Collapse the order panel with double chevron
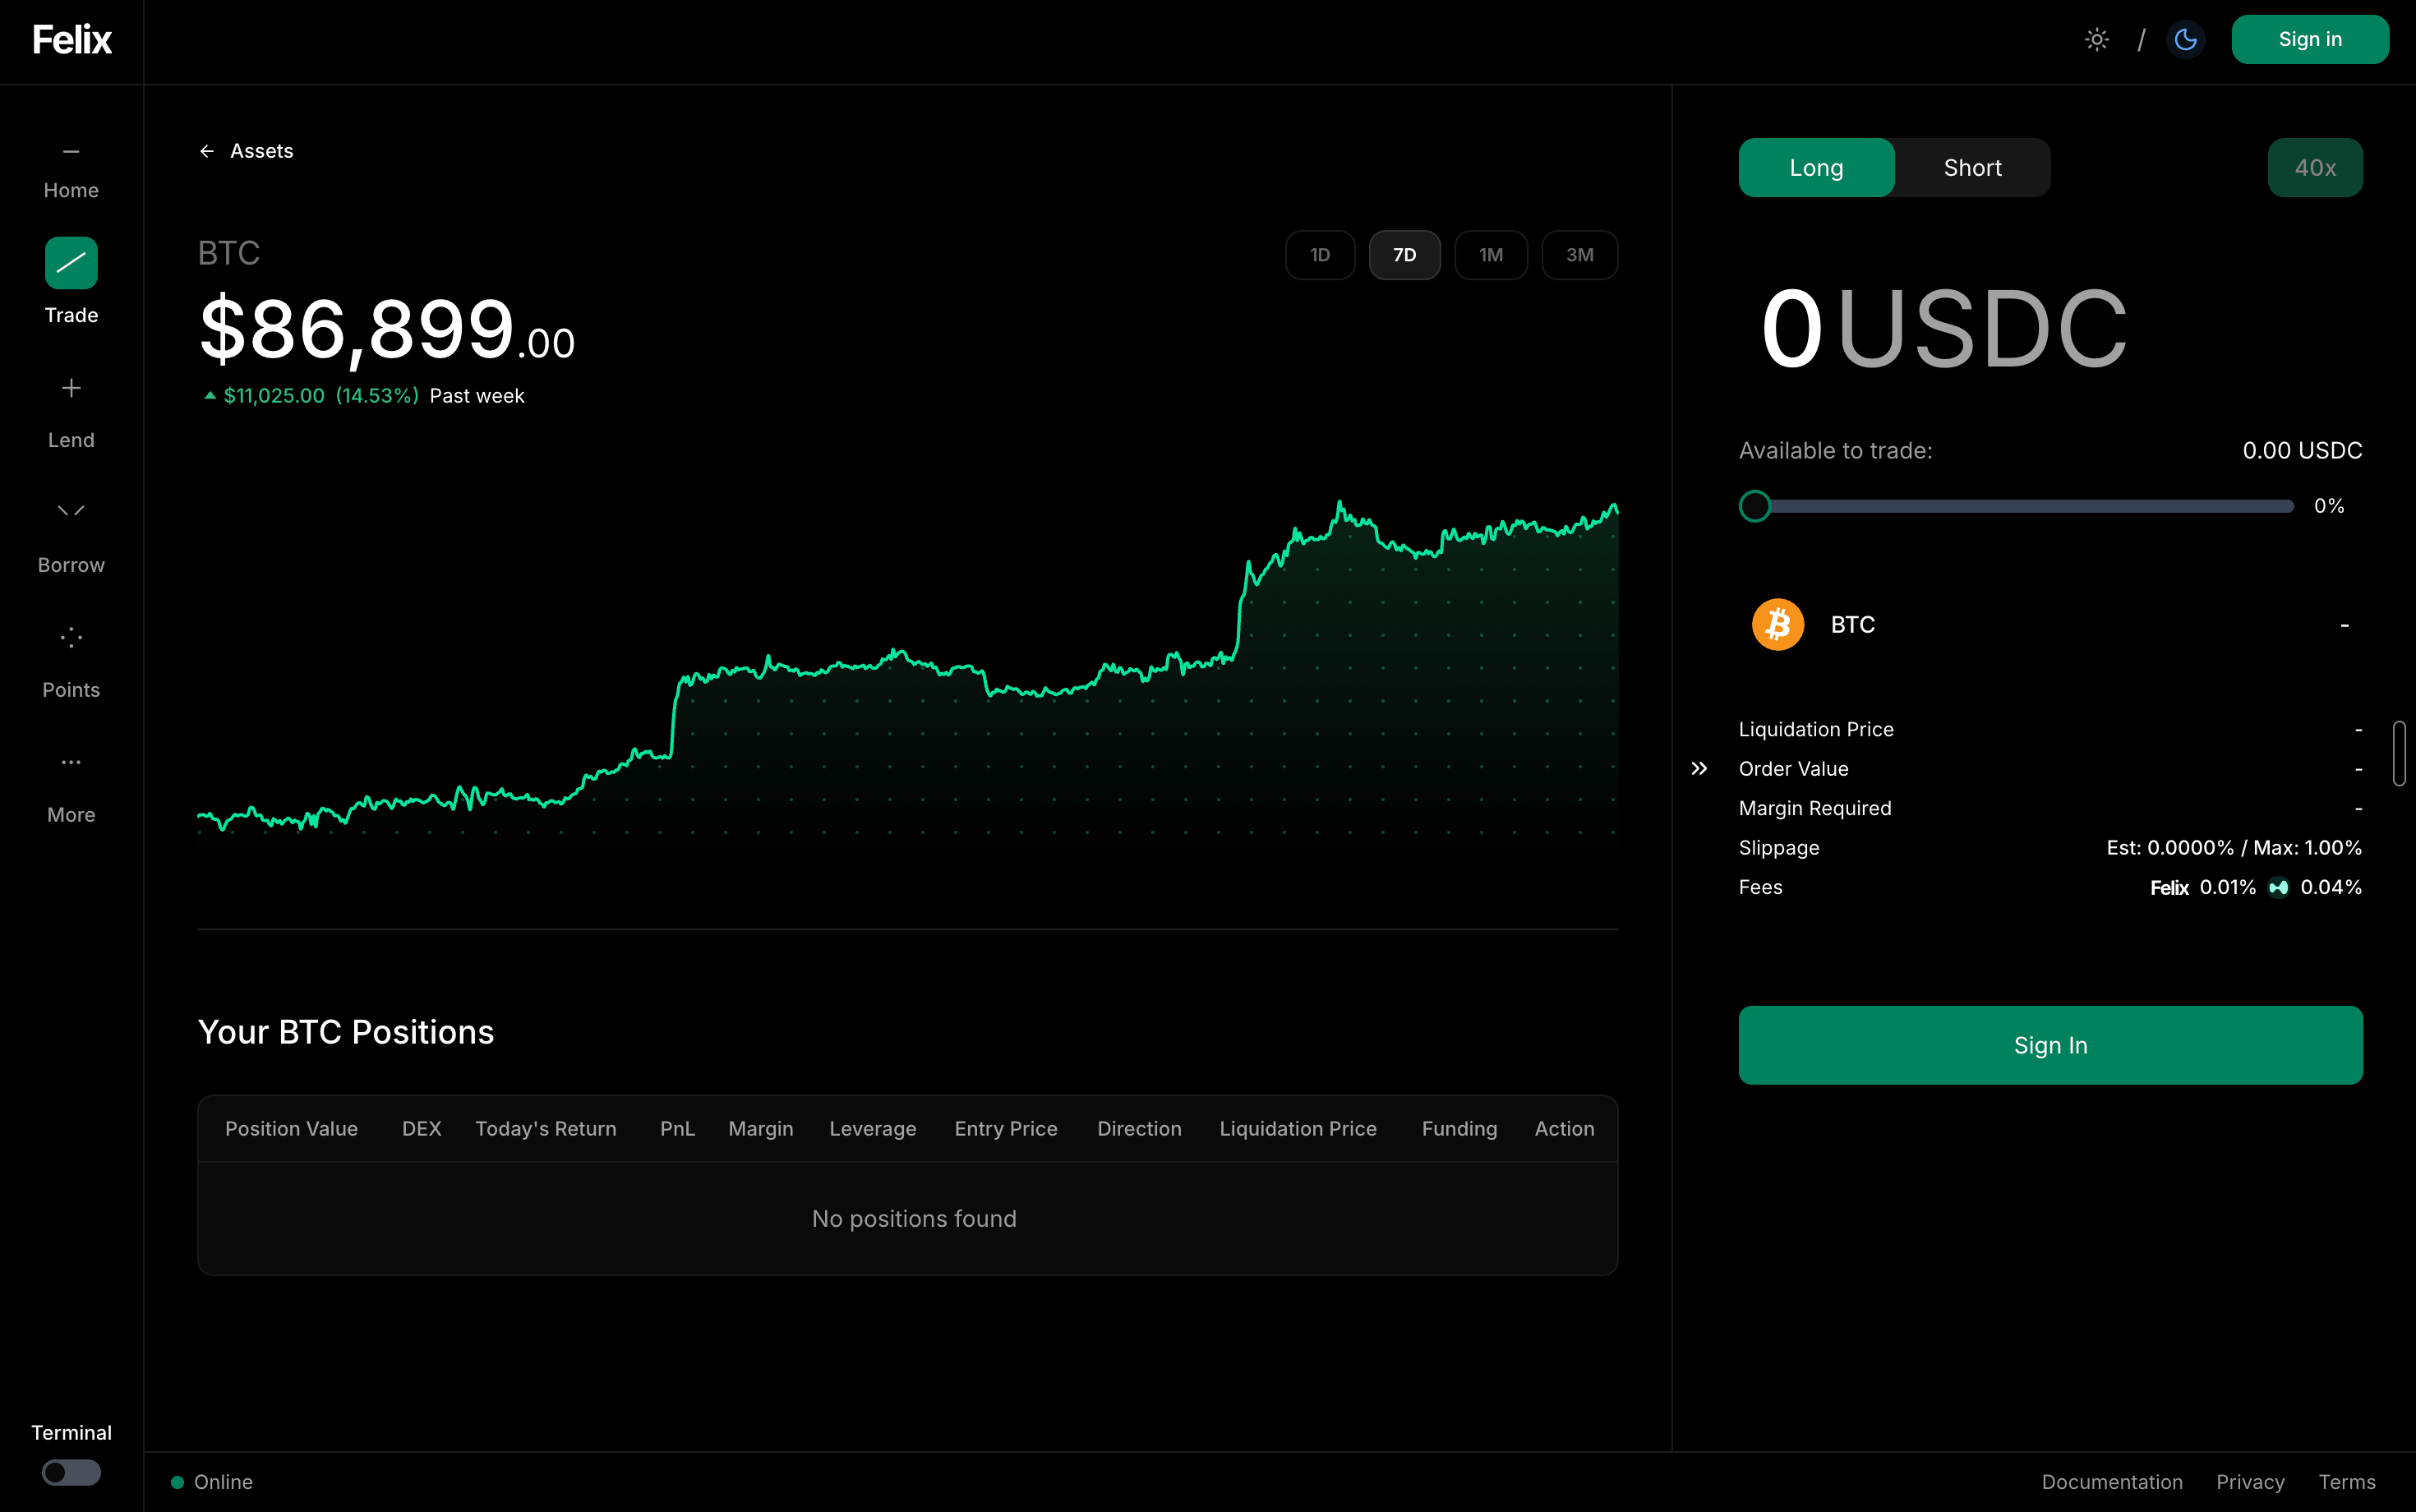 pyautogui.click(x=1699, y=768)
